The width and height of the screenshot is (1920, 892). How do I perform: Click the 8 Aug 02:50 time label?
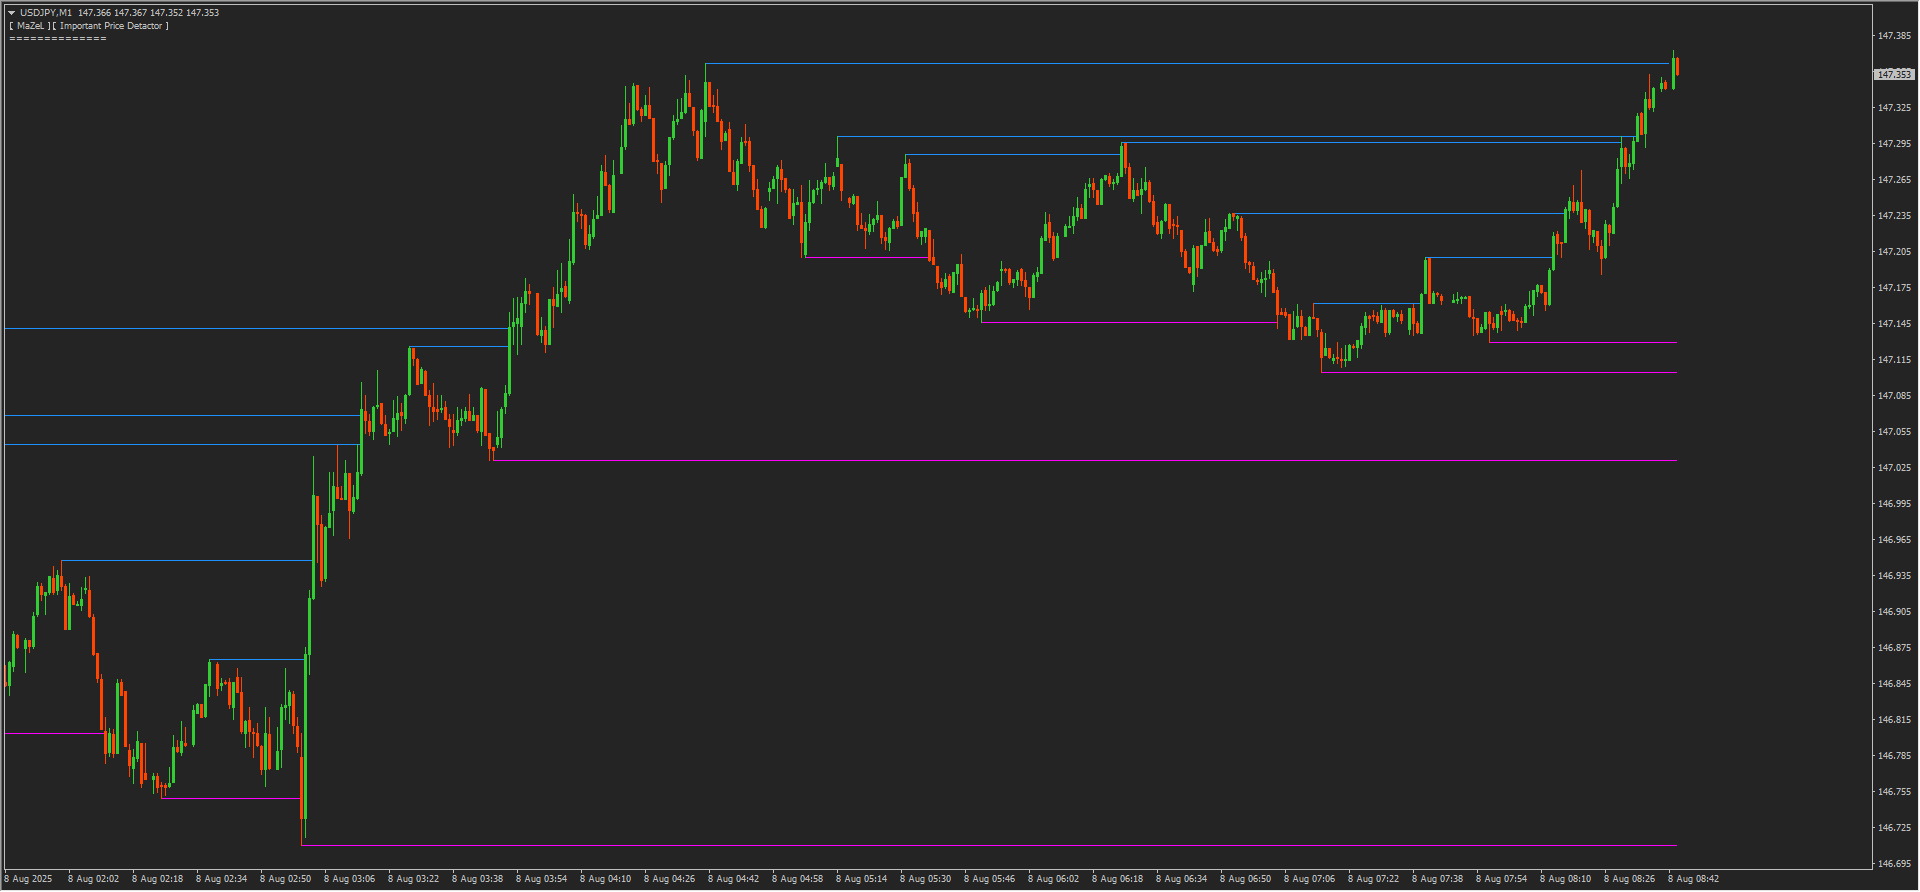(285, 880)
